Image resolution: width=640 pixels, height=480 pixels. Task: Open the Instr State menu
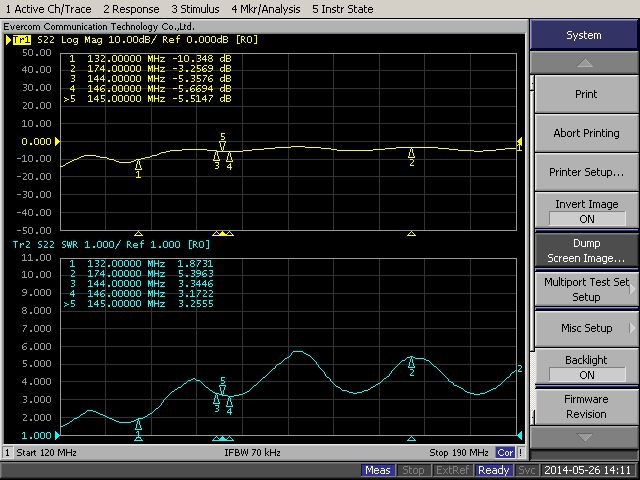pos(342,9)
